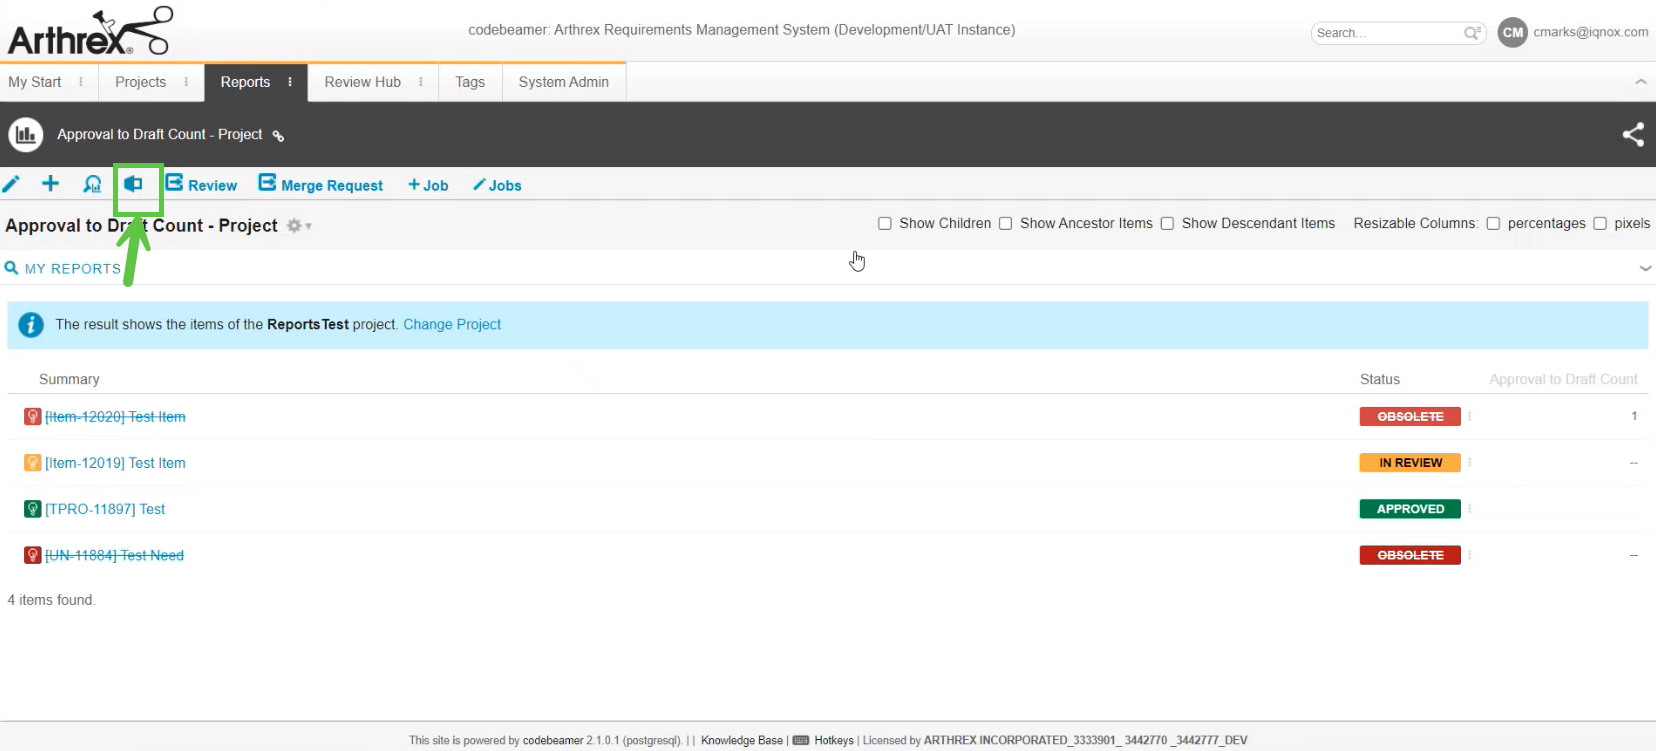
Task: Click the highlighted export icon in toolbar
Action: tap(133, 184)
